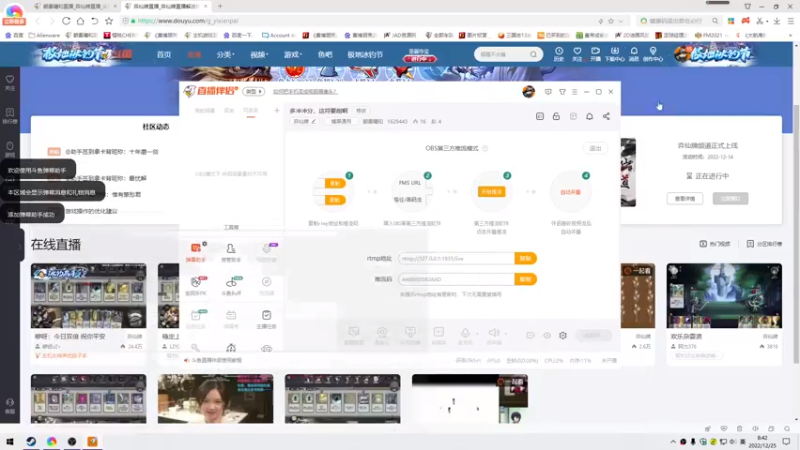Click the 下载中心 icon in Douyu header
800x450 pixels.
coord(614,54)
